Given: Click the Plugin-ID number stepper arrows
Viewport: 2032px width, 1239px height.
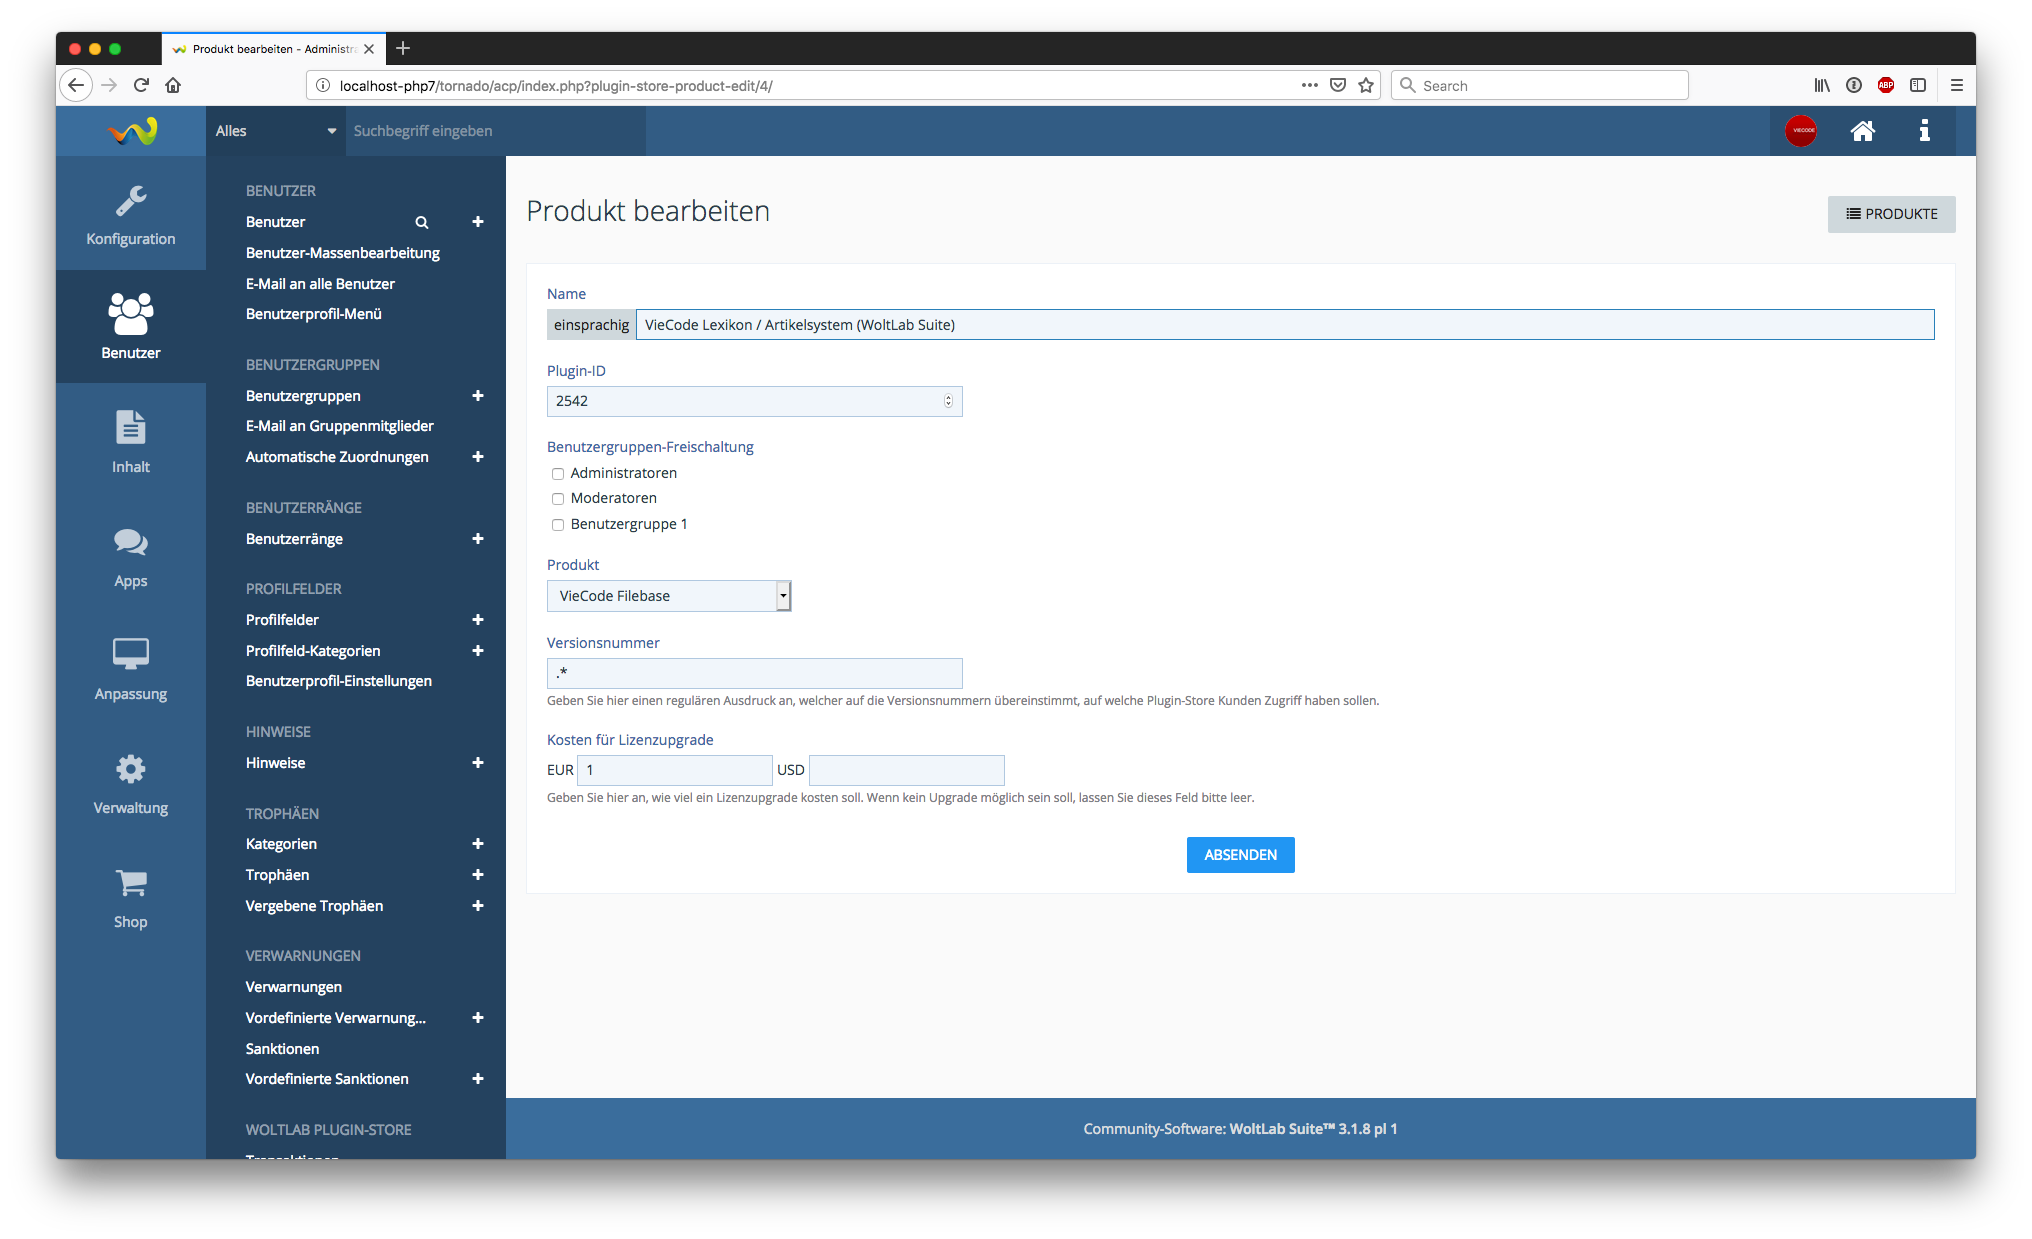Looking at the screenshot, I should tap(948, 401).
